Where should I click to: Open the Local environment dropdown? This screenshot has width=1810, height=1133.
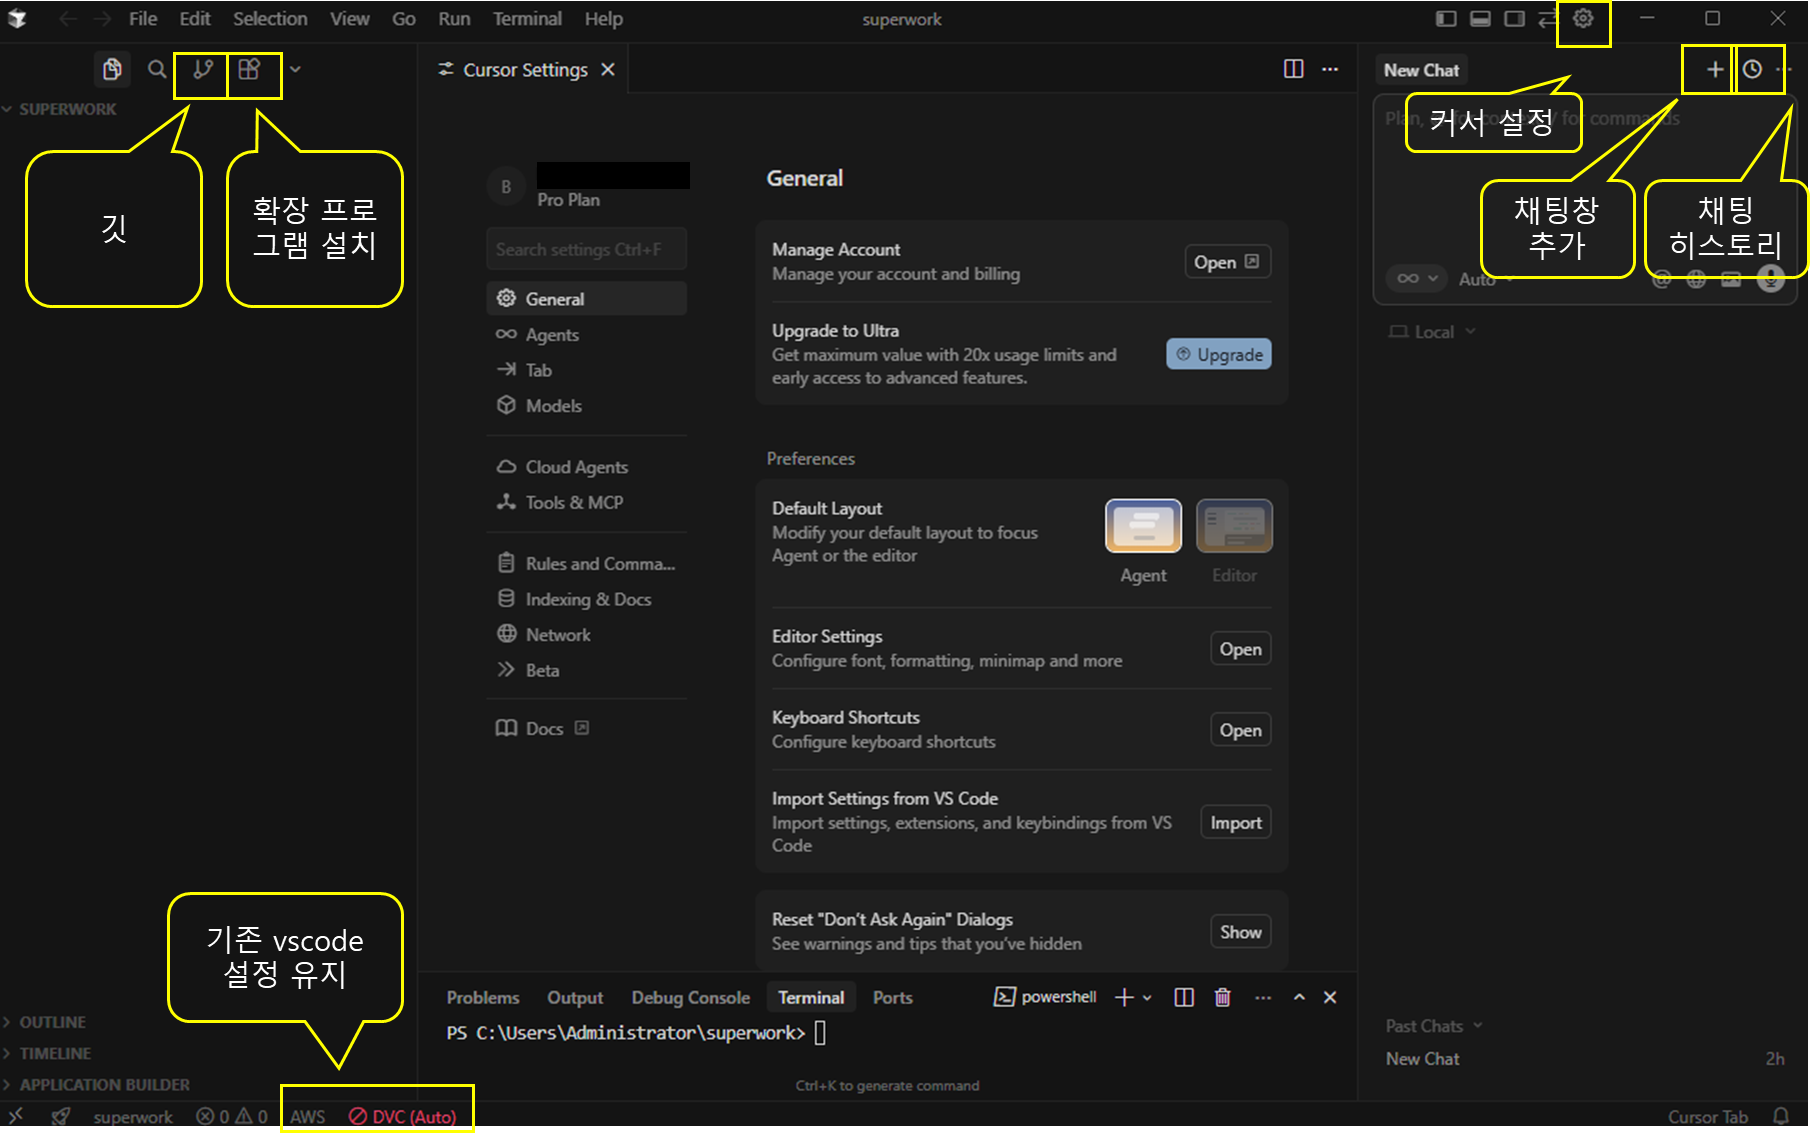click(1433, 332)
